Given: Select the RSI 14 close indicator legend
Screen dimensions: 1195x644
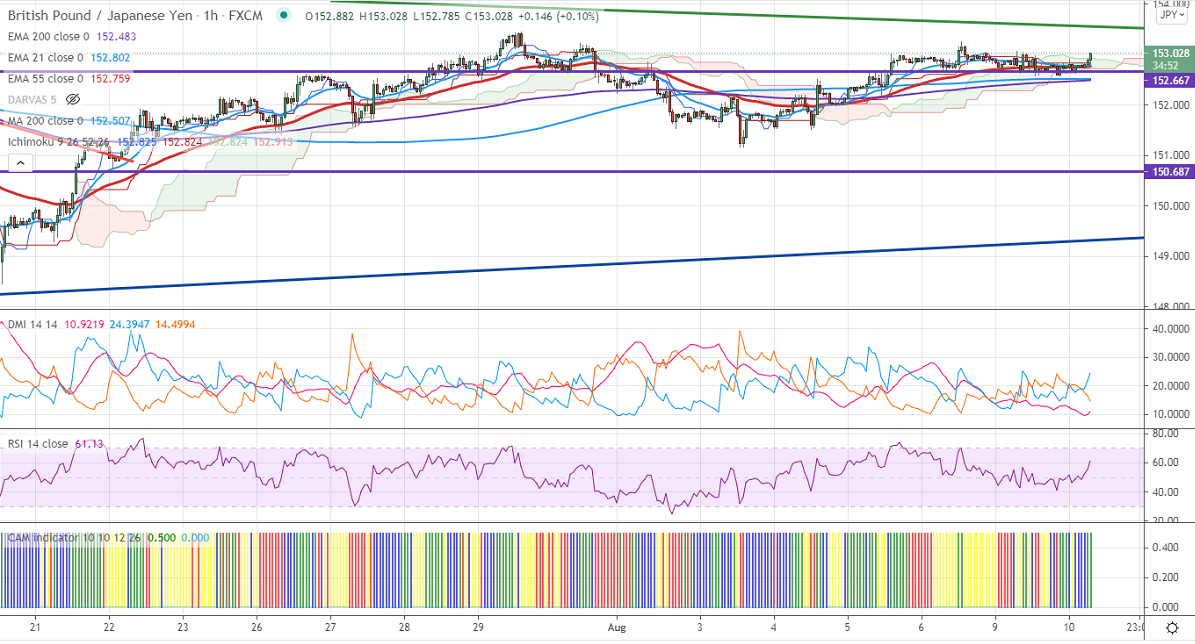Looking at the screenshot, I should 39,444.
